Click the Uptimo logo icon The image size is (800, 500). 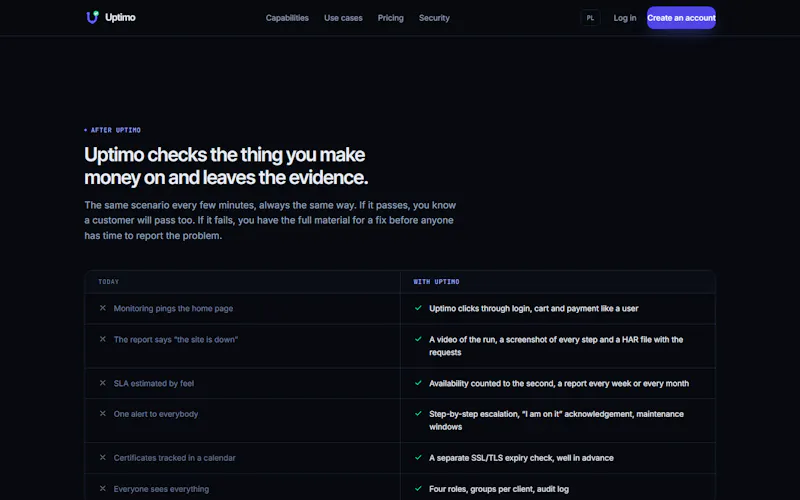(x=92, y=17)
